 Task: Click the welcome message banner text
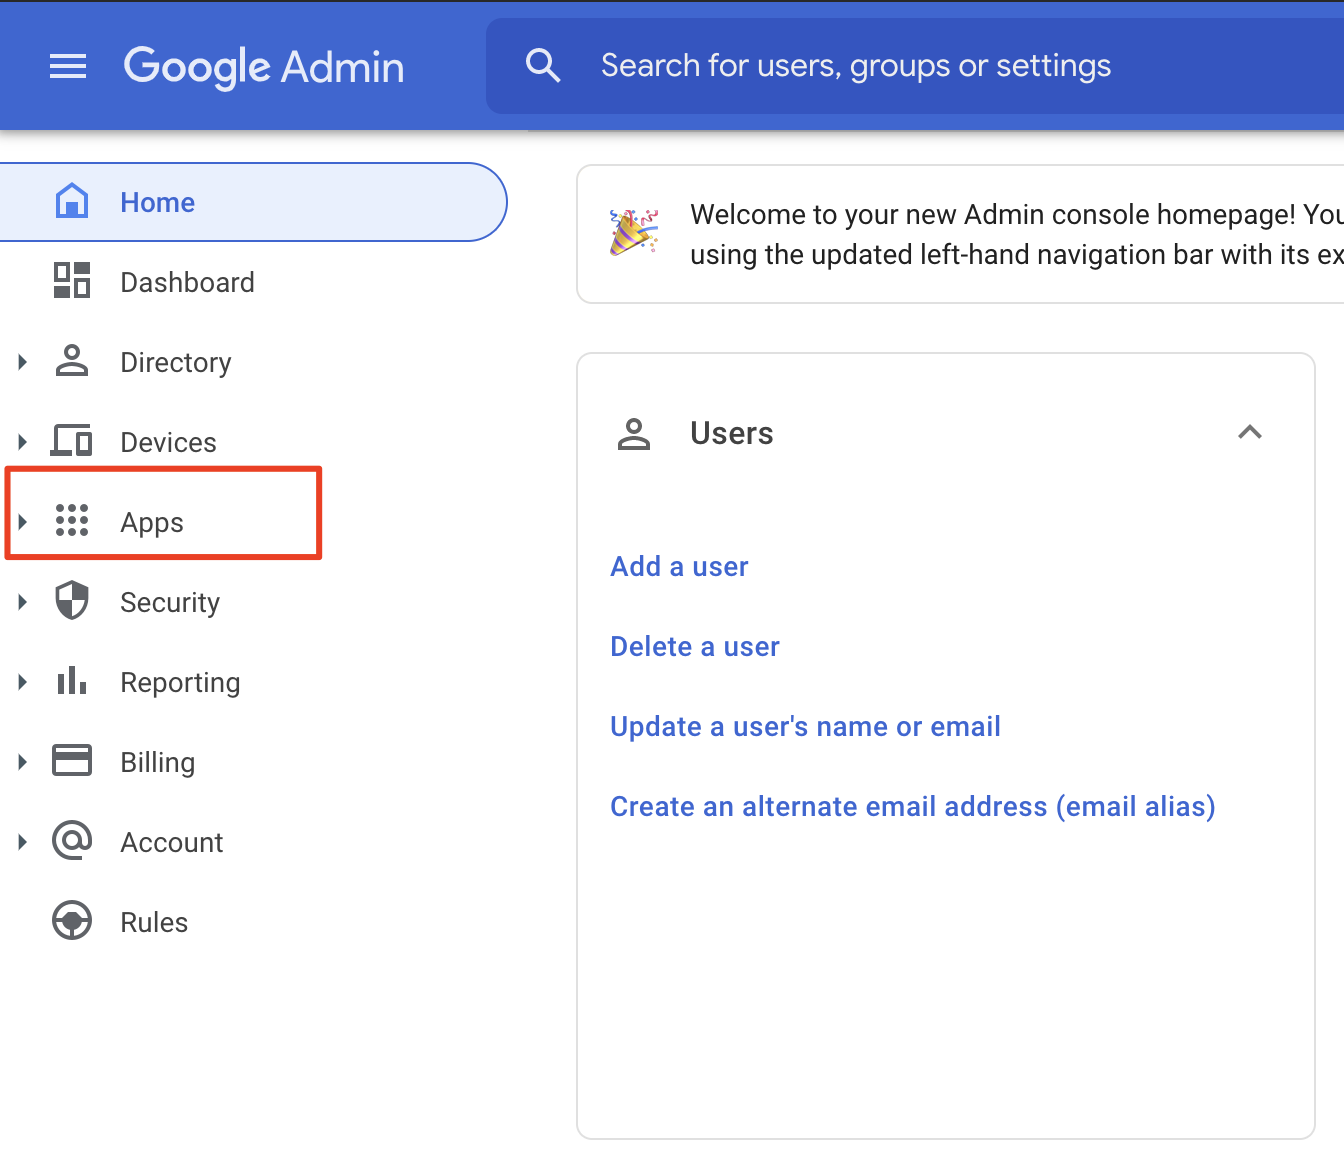pos(1017,234)
